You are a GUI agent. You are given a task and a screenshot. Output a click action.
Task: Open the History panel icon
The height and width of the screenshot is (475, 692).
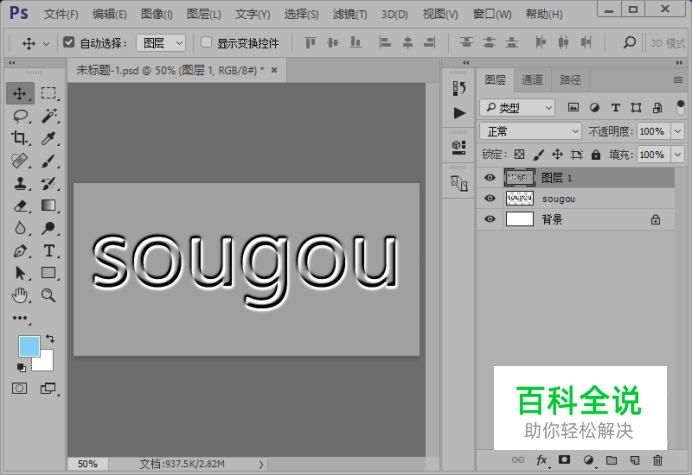tap(459, 88)
